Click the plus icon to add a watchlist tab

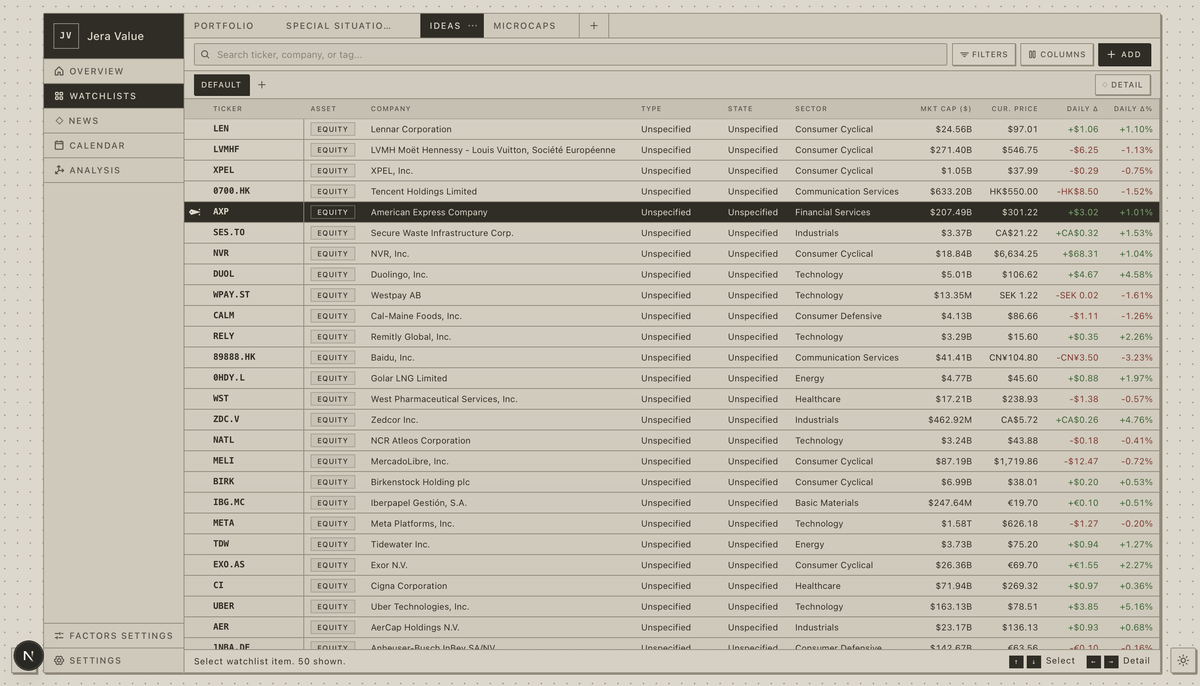tap(594, 26)
